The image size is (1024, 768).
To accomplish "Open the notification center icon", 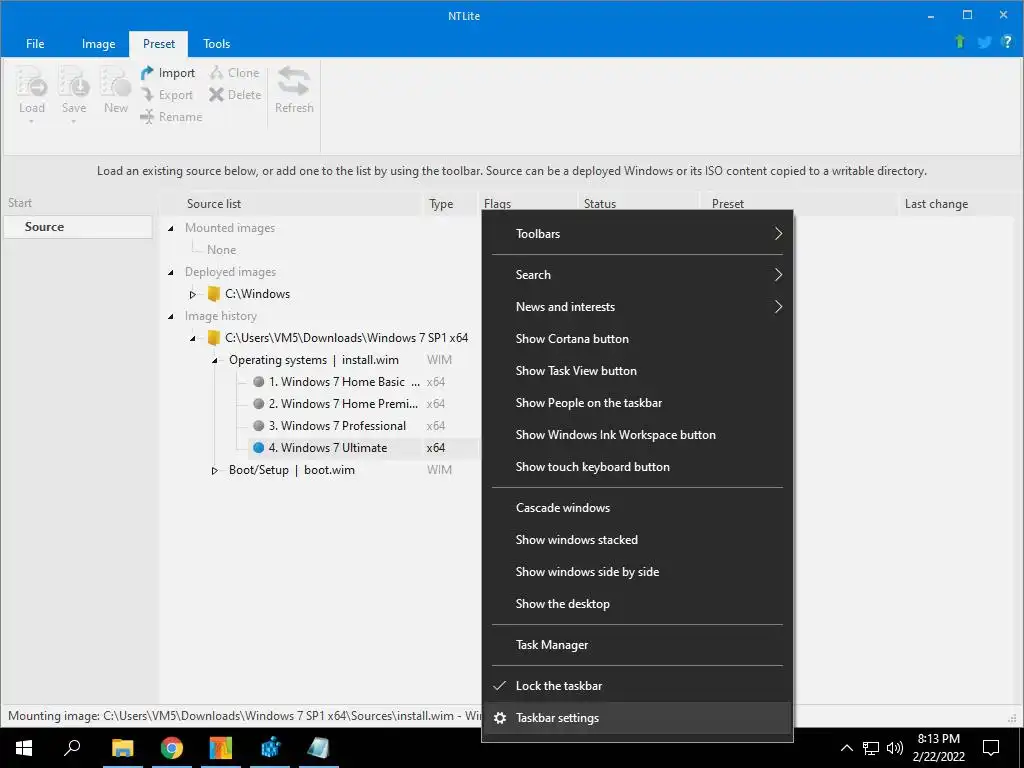I will coord(991,748).
